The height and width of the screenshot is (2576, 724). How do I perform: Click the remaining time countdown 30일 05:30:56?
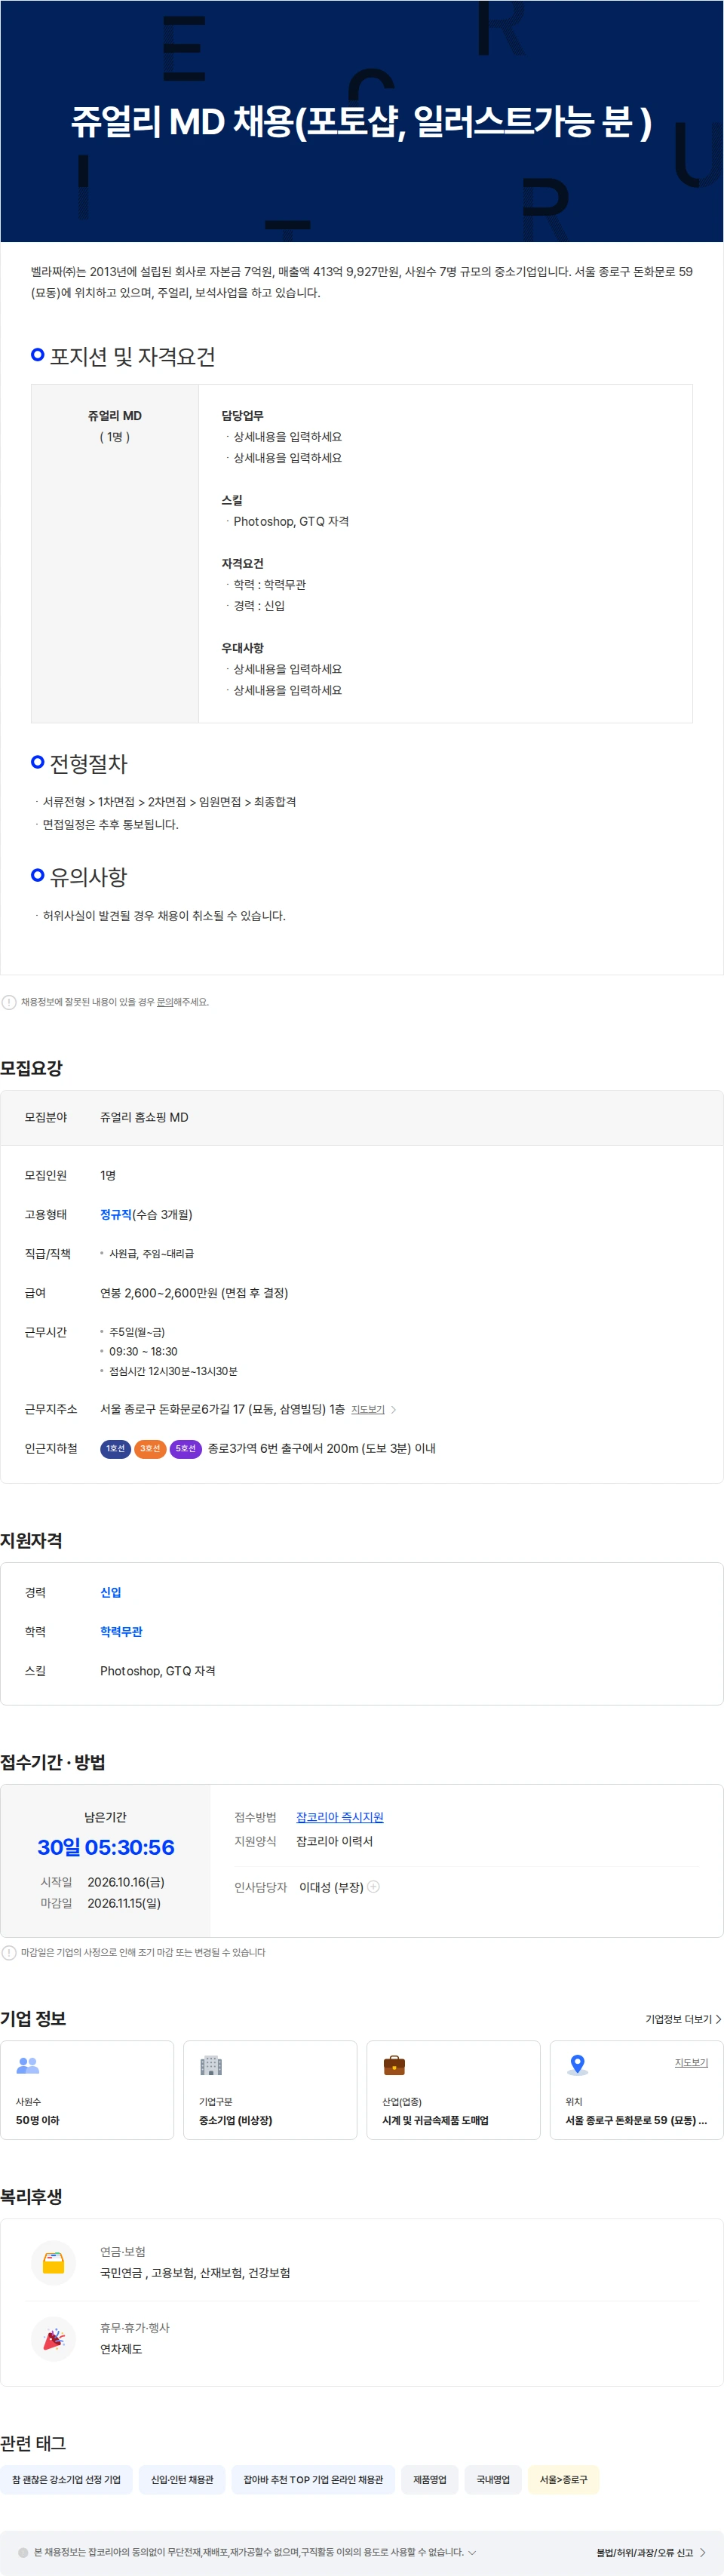[106, 1847]
